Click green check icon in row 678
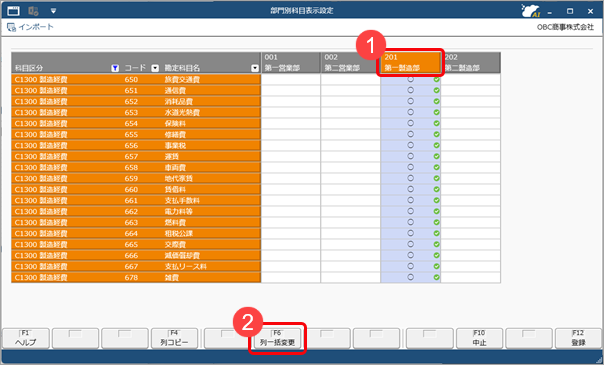This screenshot has width=604, height=365. [x=436, y=277]
